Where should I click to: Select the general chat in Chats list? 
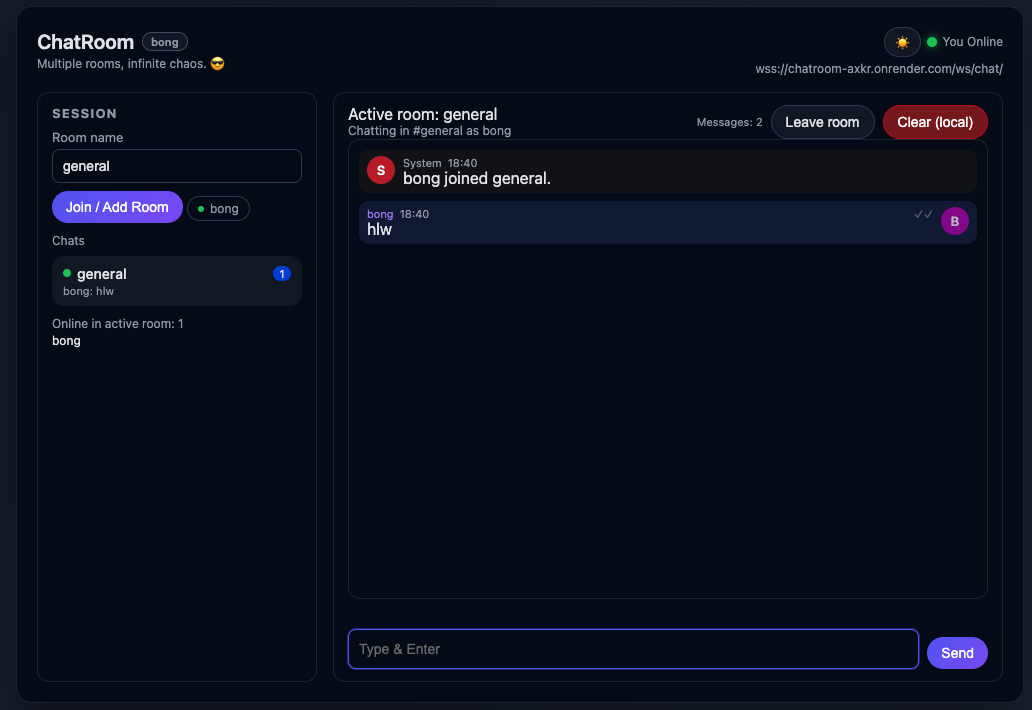point(176,281)
